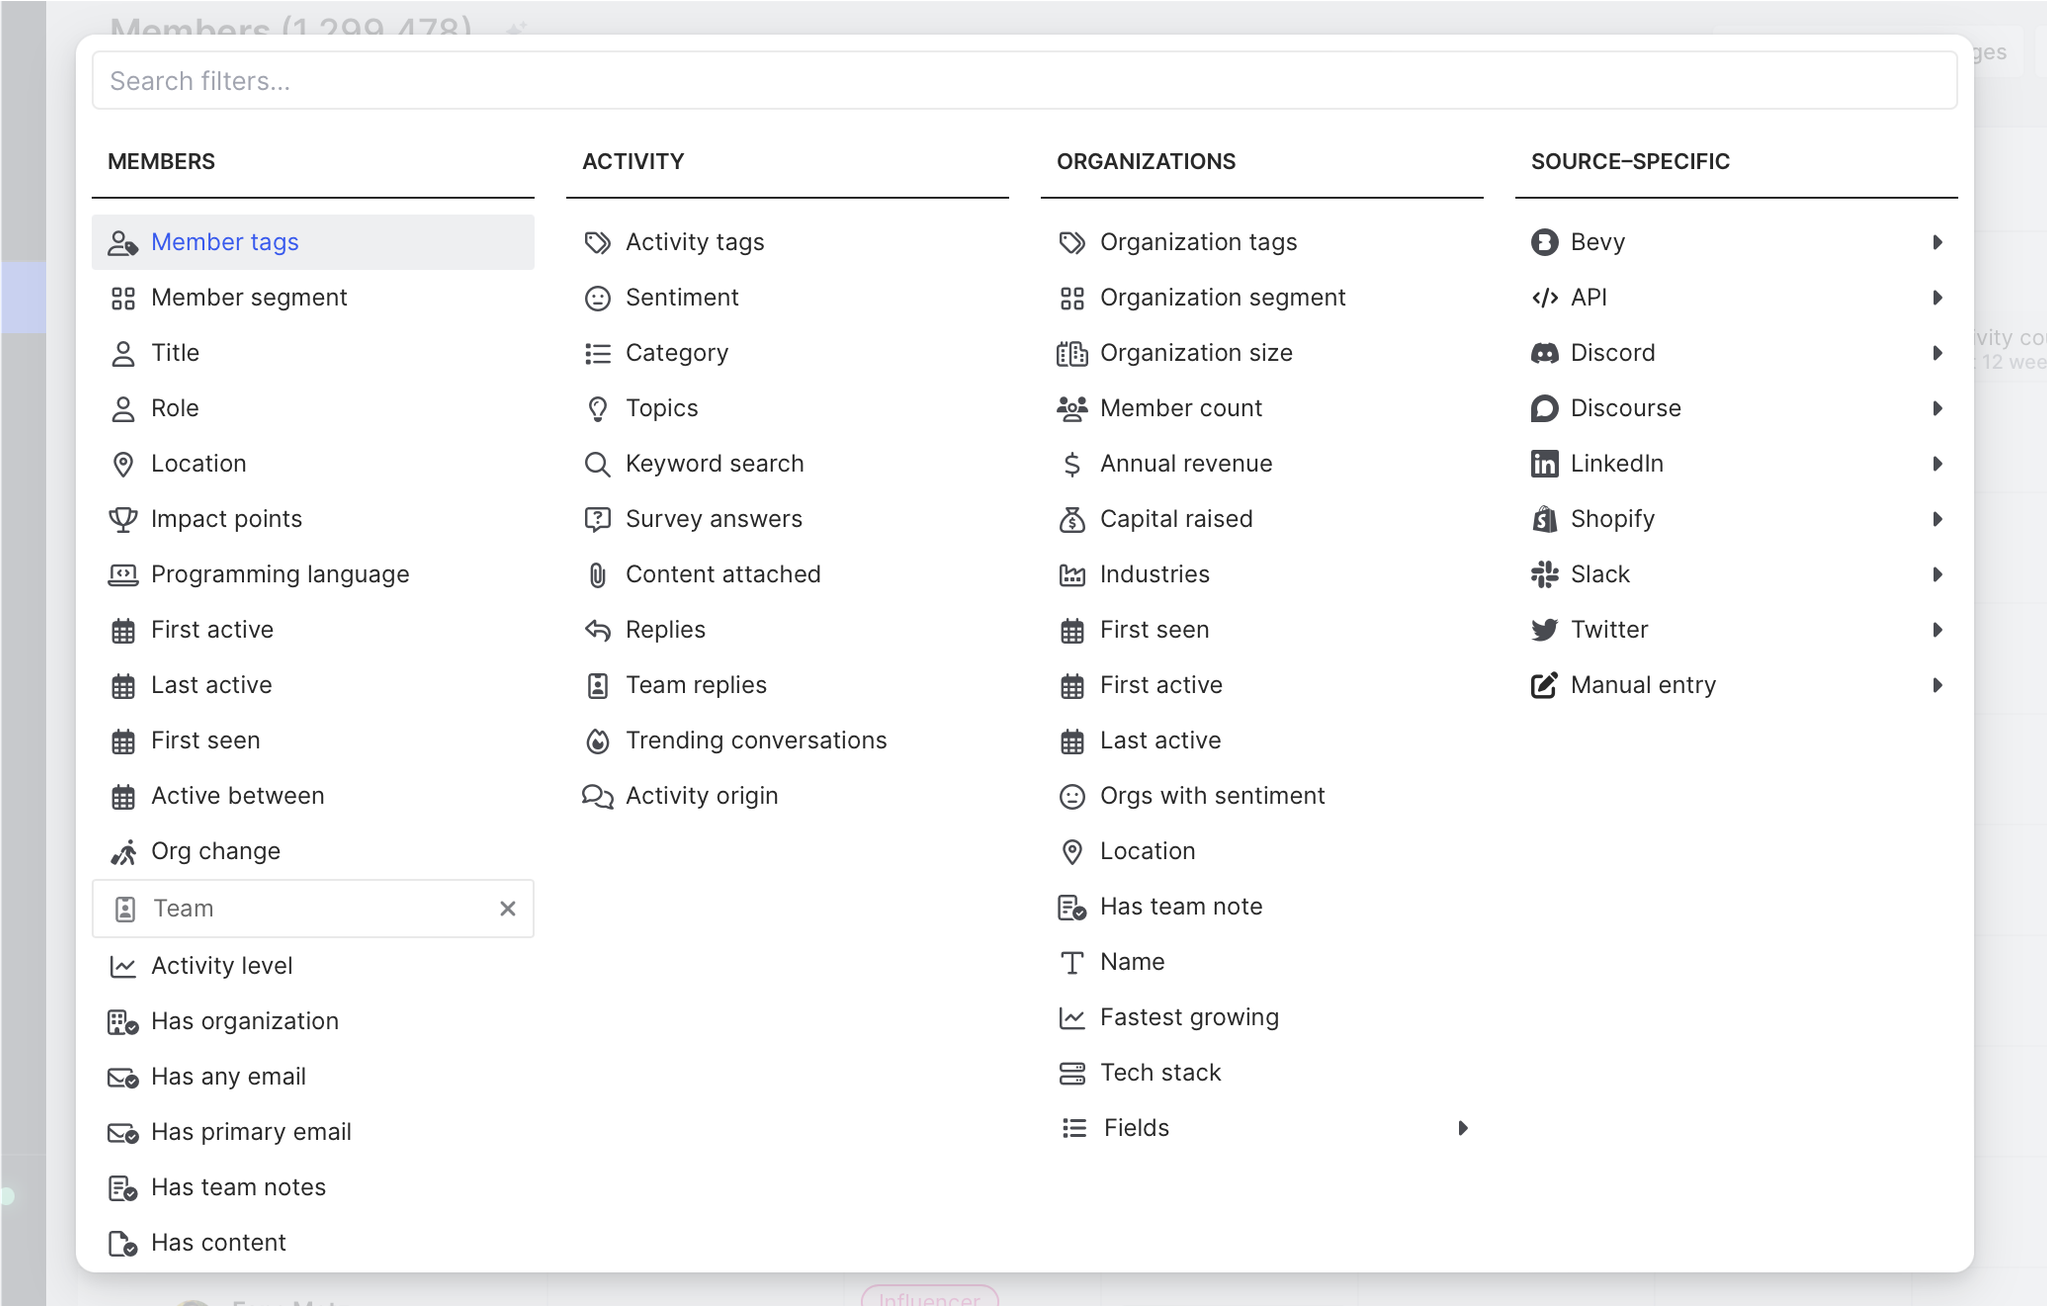The image size is (2047, 1306).
Task: Click the Discord logo icon
Action: (x=1544, y=353)
